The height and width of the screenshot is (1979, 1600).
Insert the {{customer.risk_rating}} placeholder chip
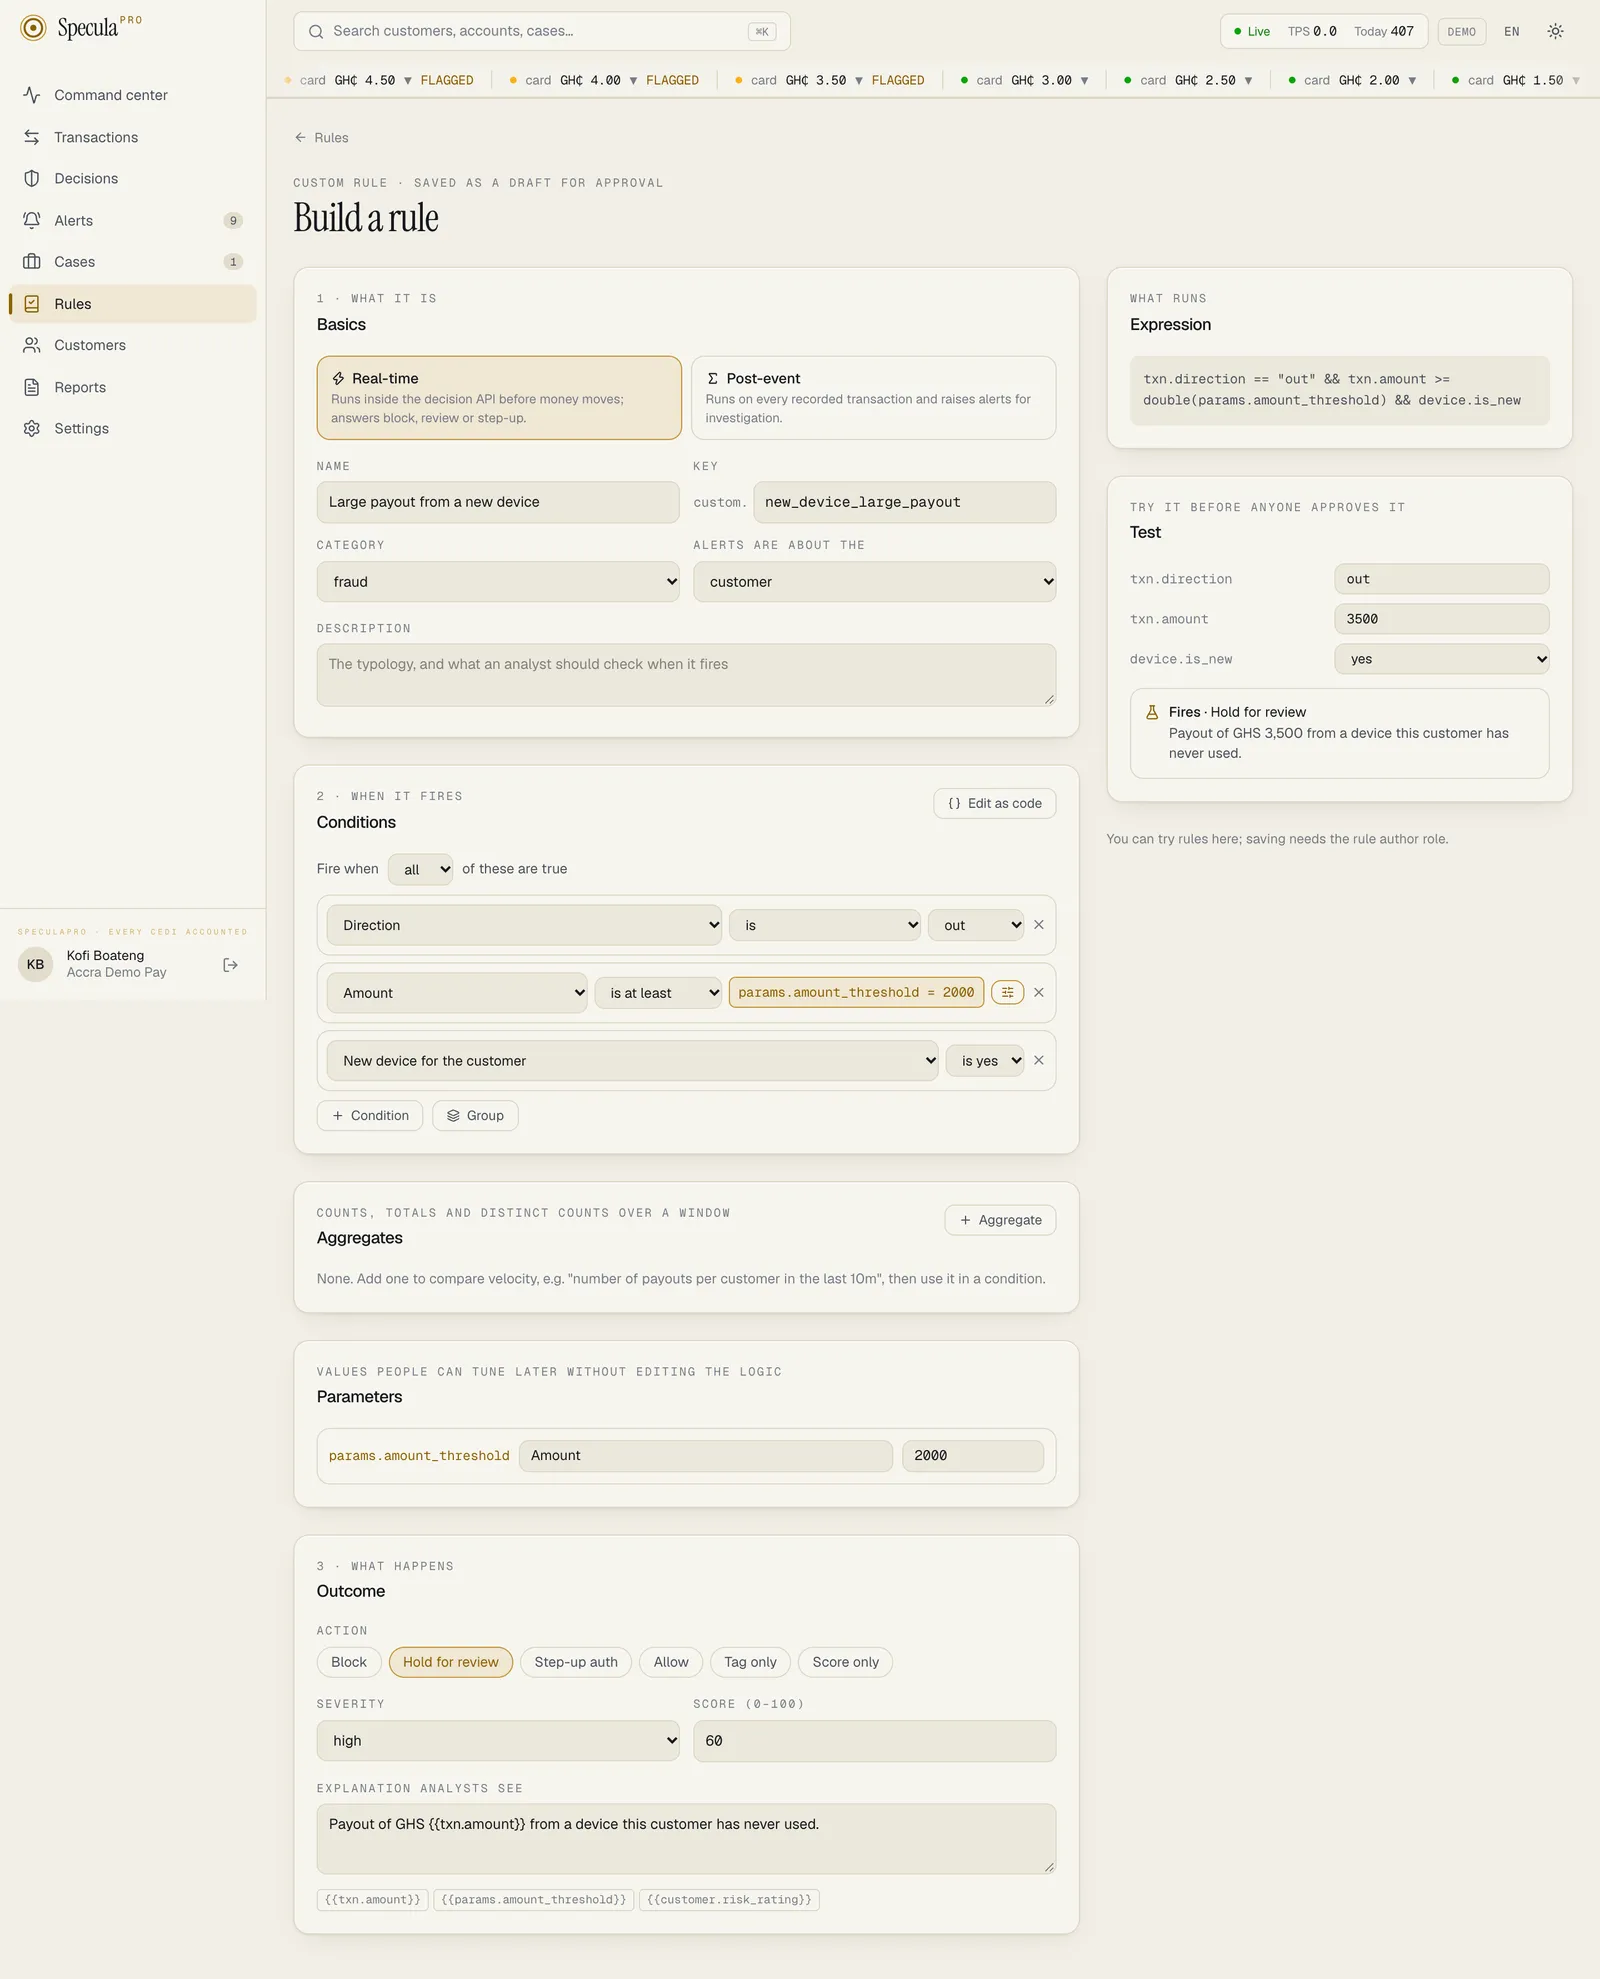[729, 1899]
